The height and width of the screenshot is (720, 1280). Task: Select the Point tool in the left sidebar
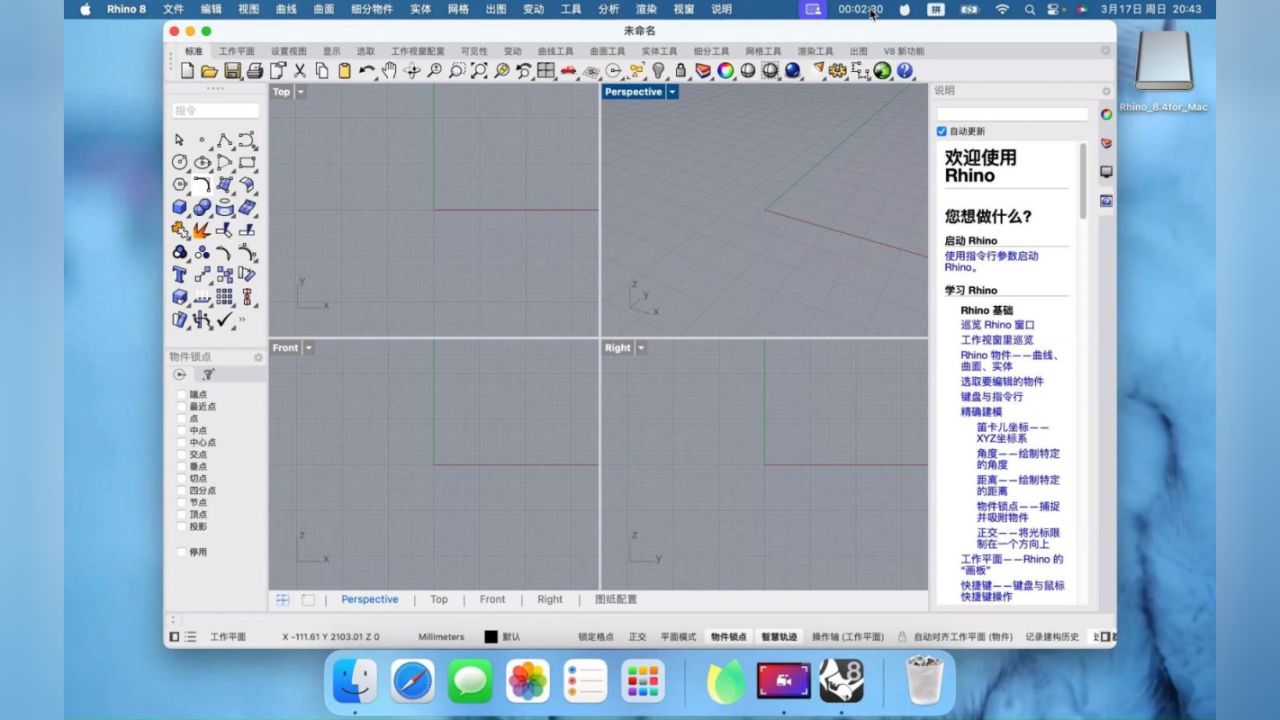(x=201, y=141)
